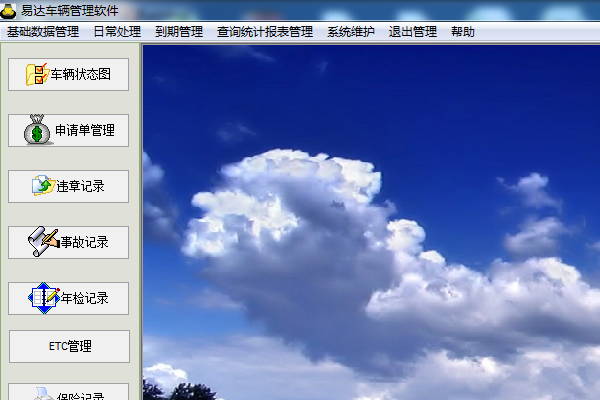Click the money bag icon for 申请单管理
The height and width of the screenshot is (400, 600).
(38, 130)
